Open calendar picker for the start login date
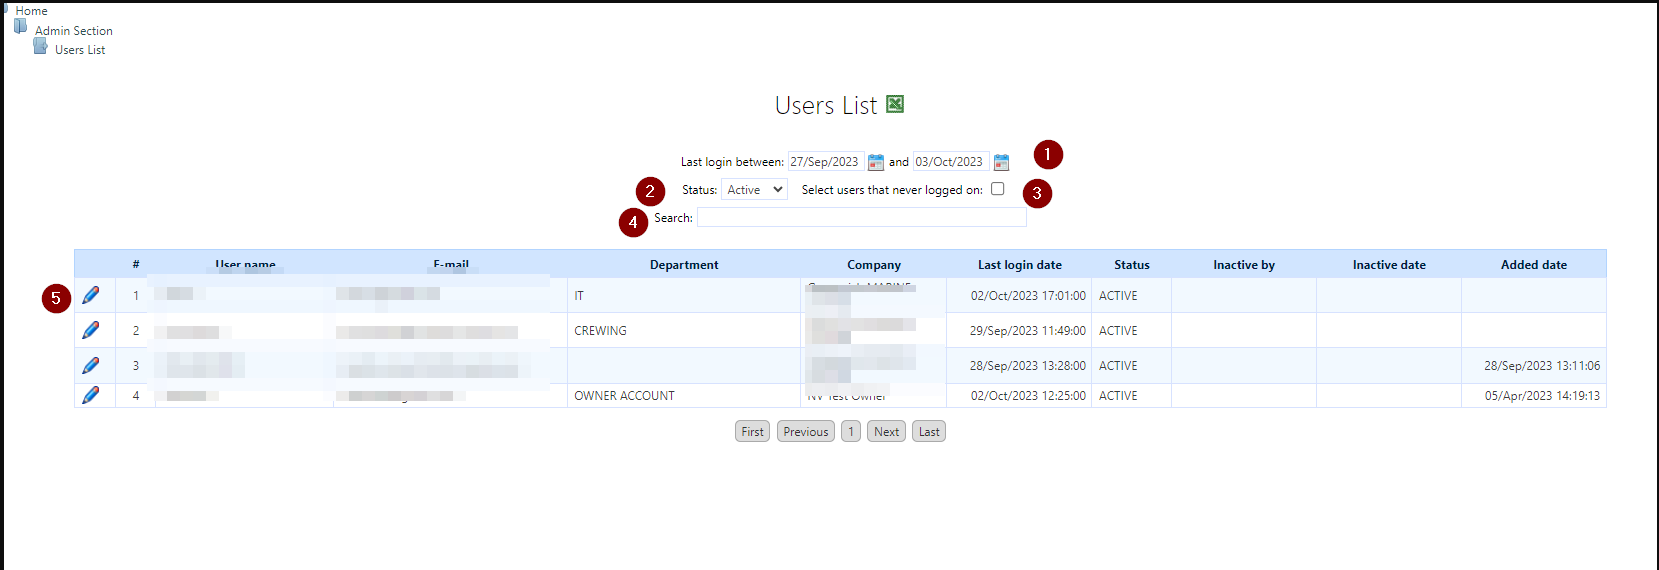 [876, 162]
